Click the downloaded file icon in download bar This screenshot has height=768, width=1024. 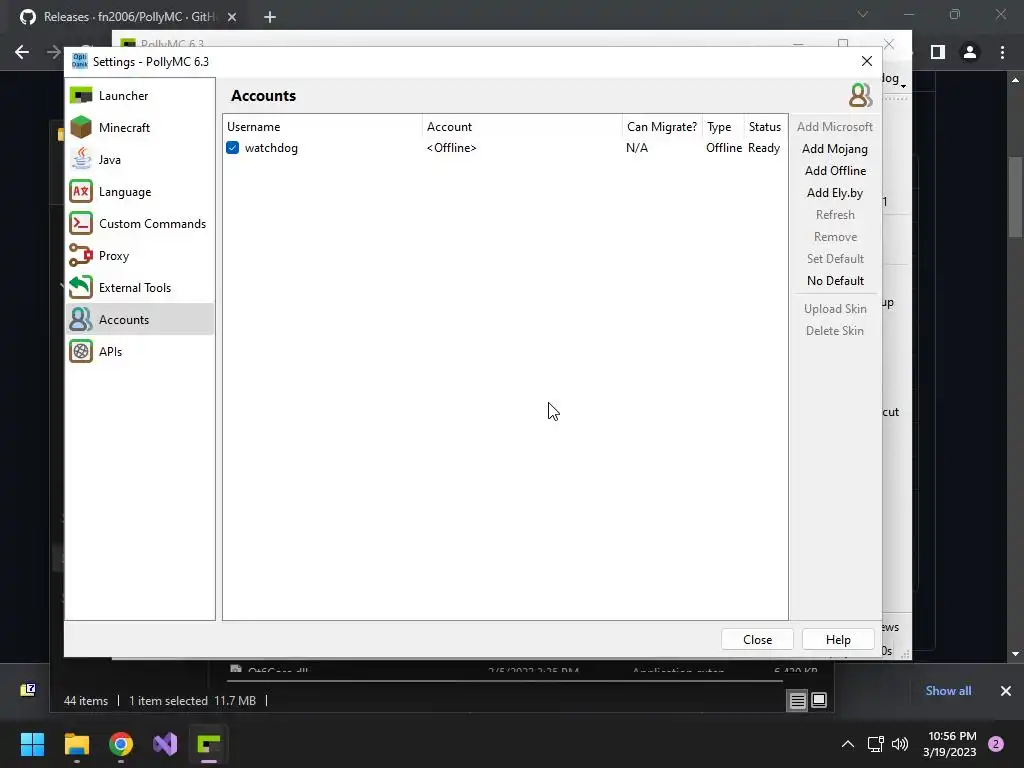28,690
